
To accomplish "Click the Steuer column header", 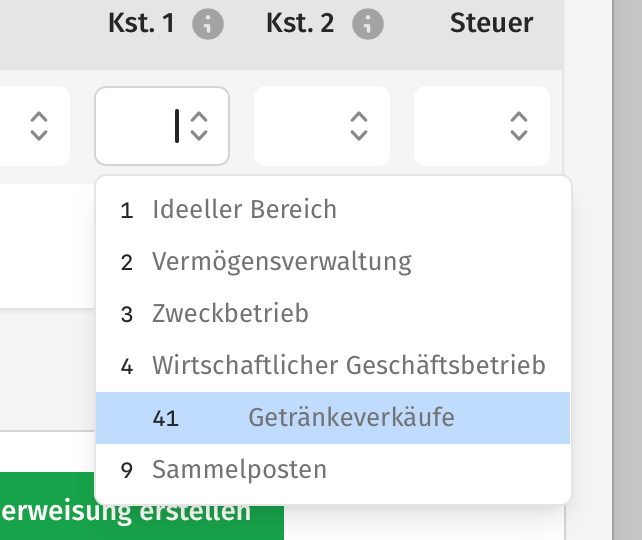I will pyautogui.click(x=491, y=24).
